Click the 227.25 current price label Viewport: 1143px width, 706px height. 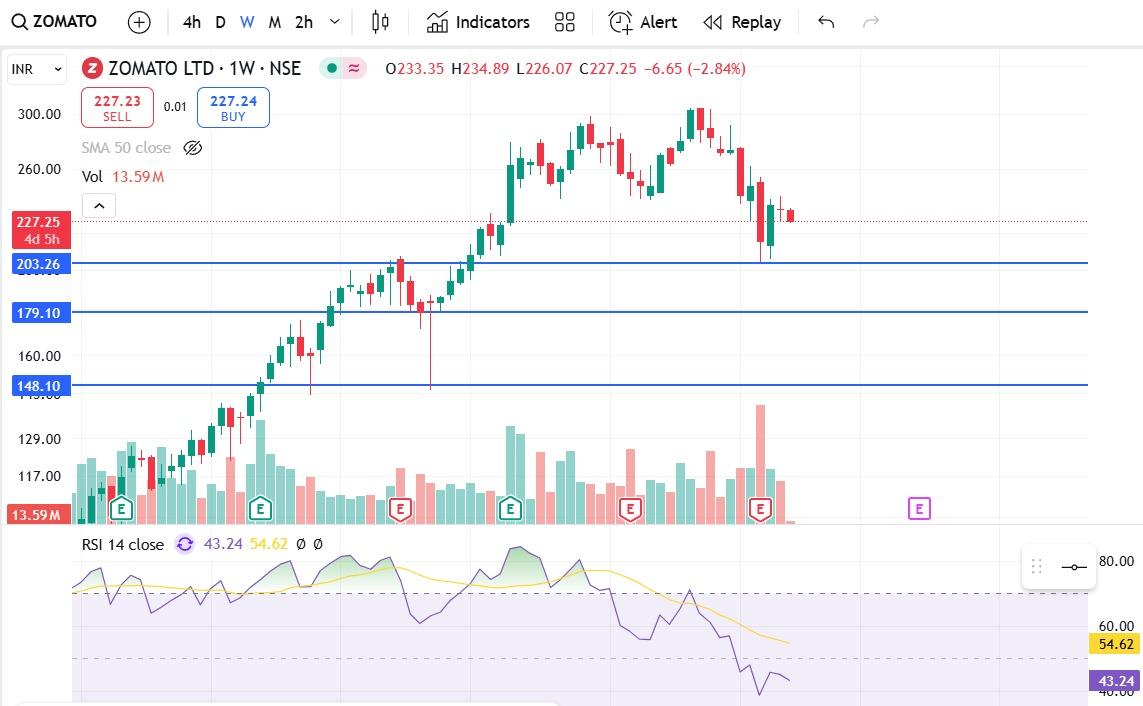(x=42, y=230)
